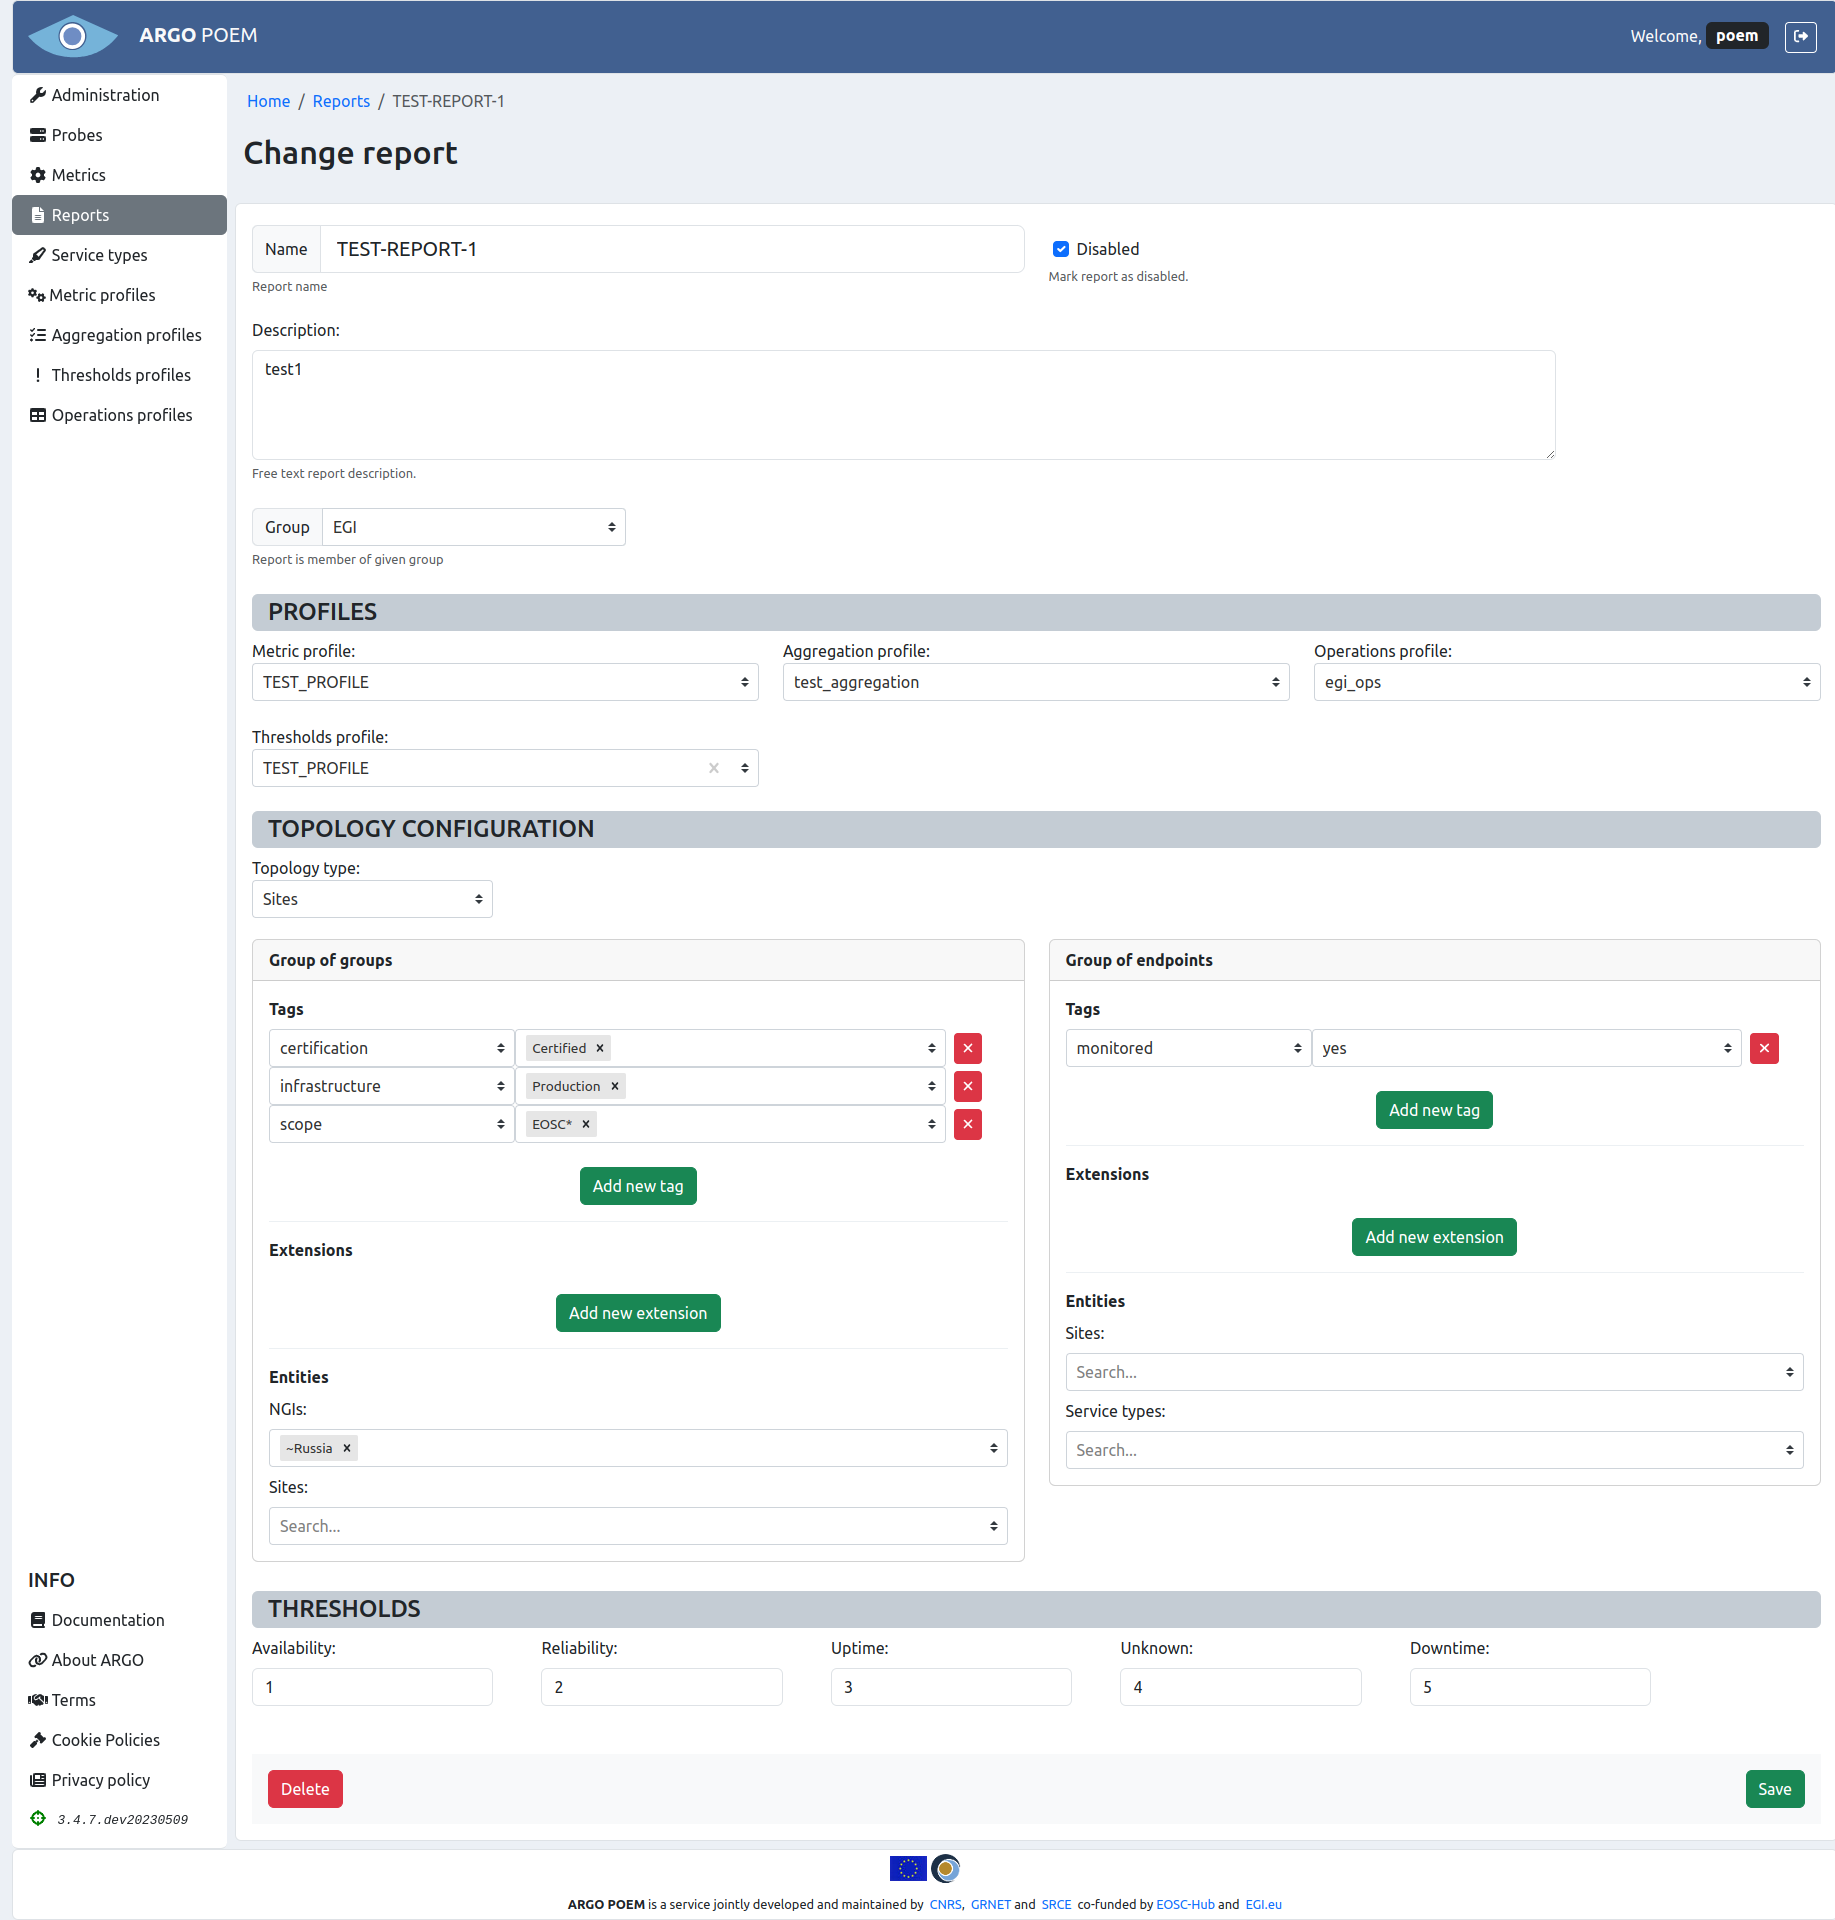Click the logout icon top right
This screenshot has height=1920, width=1835.
pos(1801,36)
